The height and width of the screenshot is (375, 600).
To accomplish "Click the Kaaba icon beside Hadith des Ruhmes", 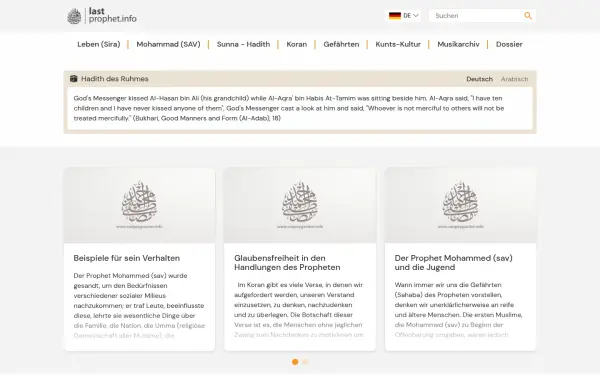I will (73, 79).
